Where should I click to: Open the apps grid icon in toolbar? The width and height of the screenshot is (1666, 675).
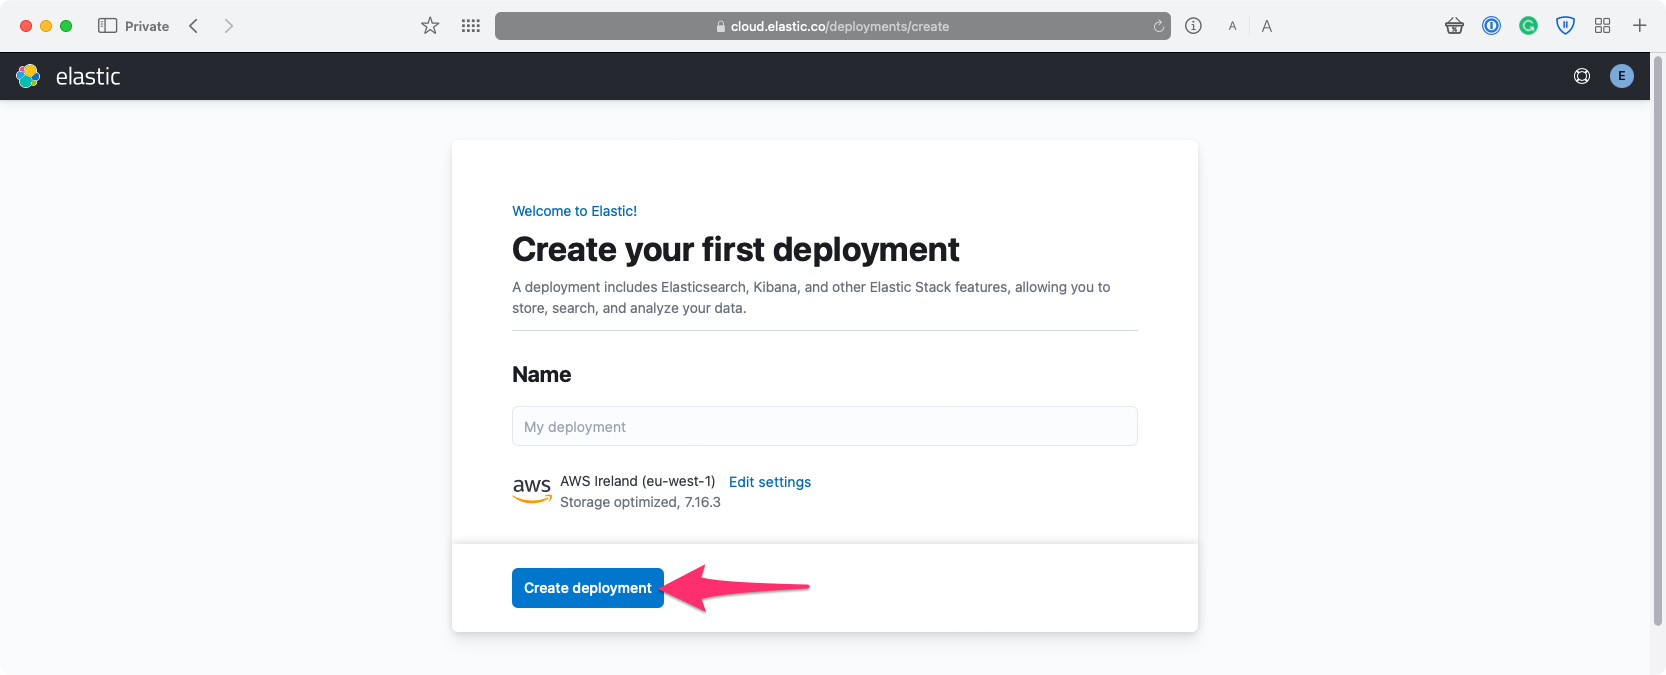click(x=471, y=26)
